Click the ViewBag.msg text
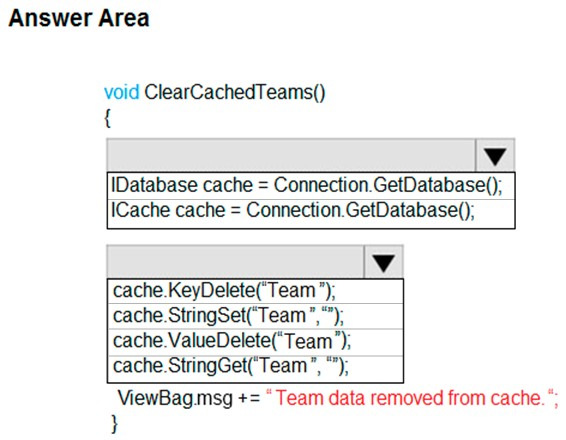This screenshot has width=566, height=440. click(x=175, y=398)
